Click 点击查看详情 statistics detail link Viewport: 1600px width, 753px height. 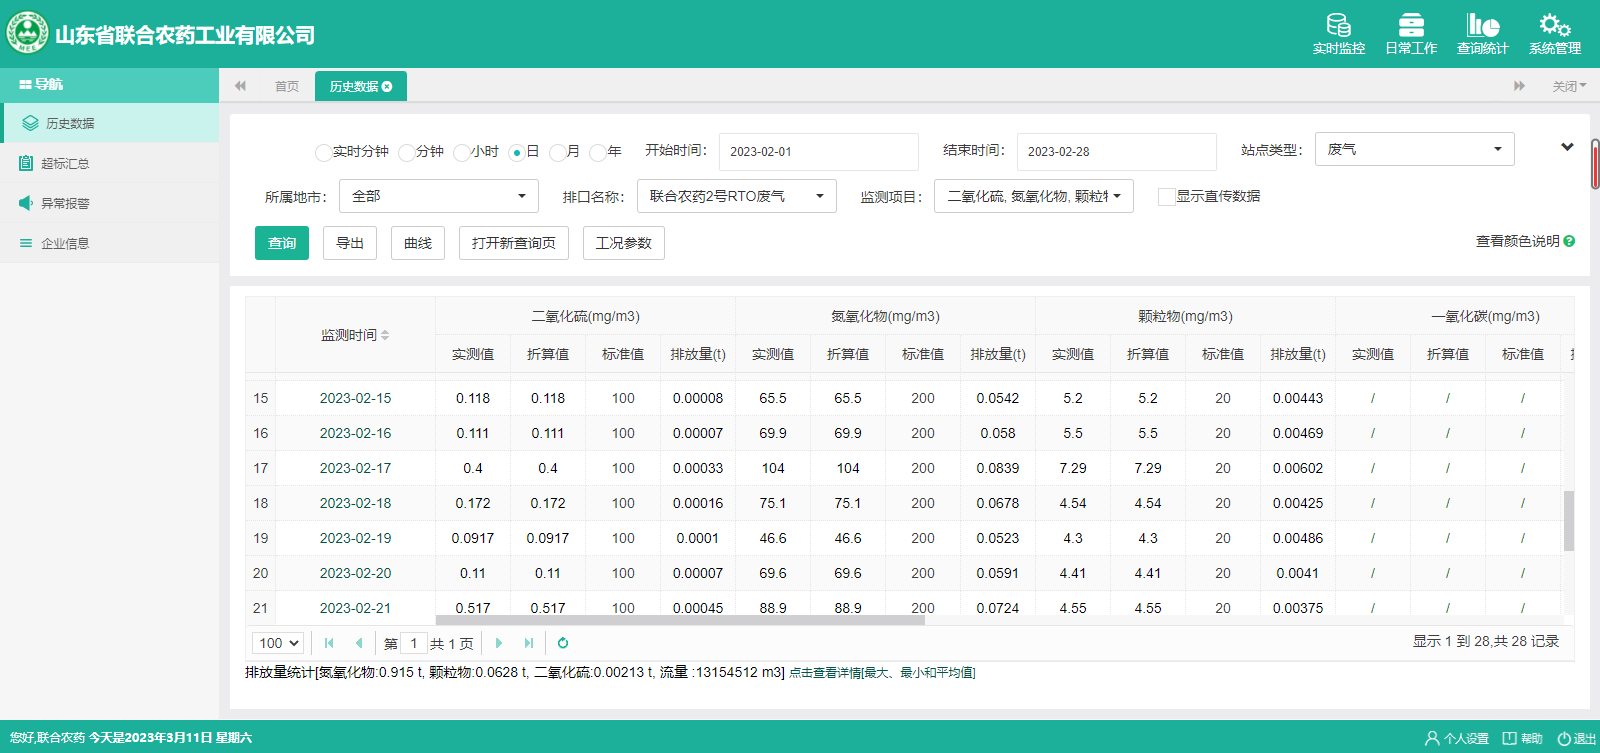882,673
